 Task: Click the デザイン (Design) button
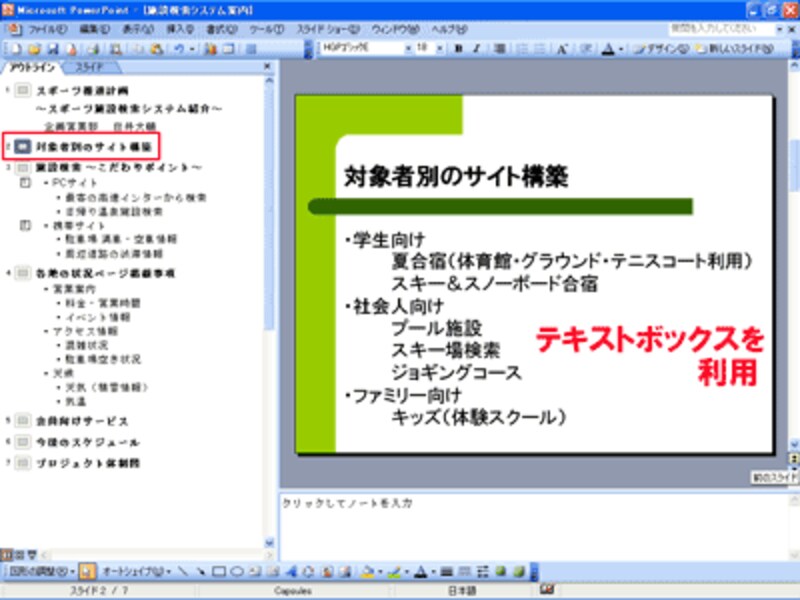click(661, 49)
